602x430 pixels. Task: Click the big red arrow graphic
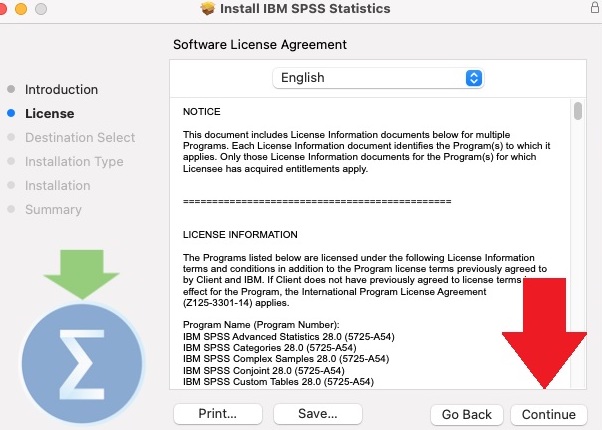click(x=543, y=335)
